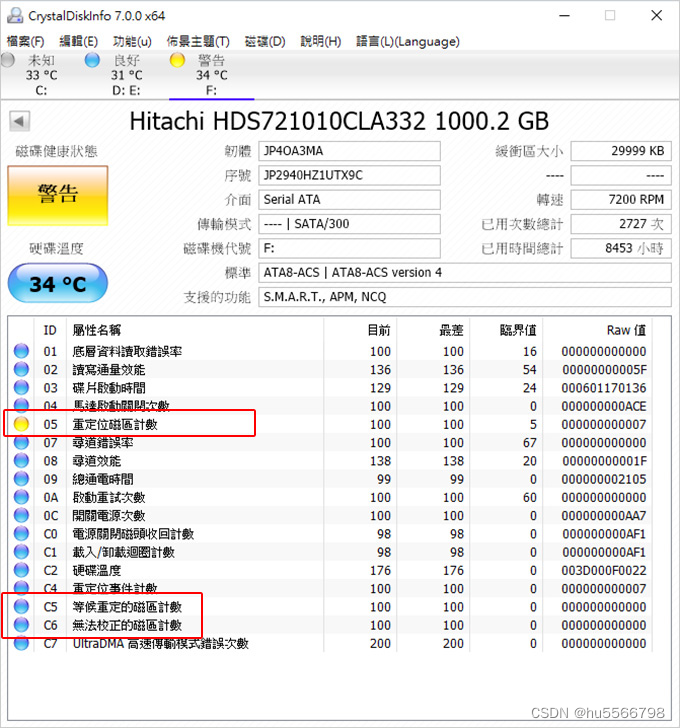Open the 語言(L)(Language) menu
The height and width of the screenshot is (728, 680).
tap(408, 41)
